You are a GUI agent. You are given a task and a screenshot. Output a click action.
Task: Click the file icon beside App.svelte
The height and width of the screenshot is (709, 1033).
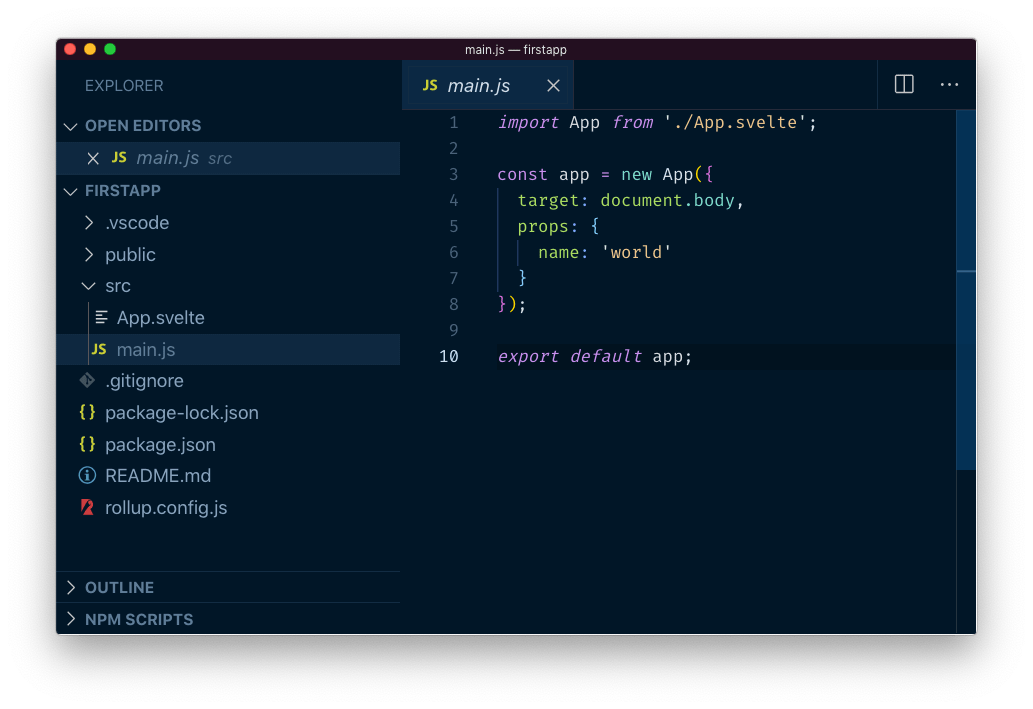pyautogui.click(x=101, y=318)
